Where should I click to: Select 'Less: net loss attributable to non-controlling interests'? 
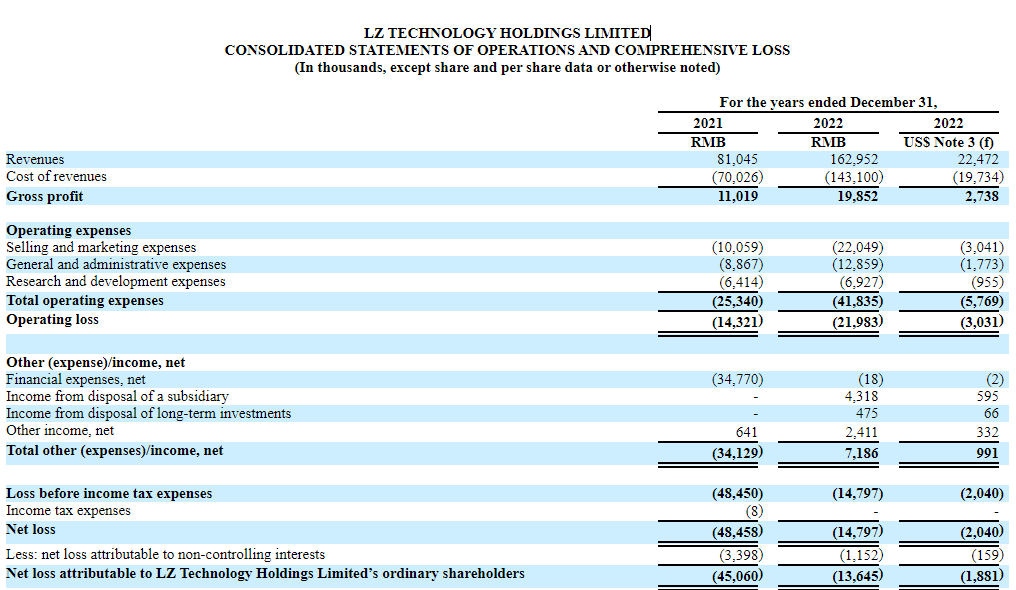tap(165, 554)
